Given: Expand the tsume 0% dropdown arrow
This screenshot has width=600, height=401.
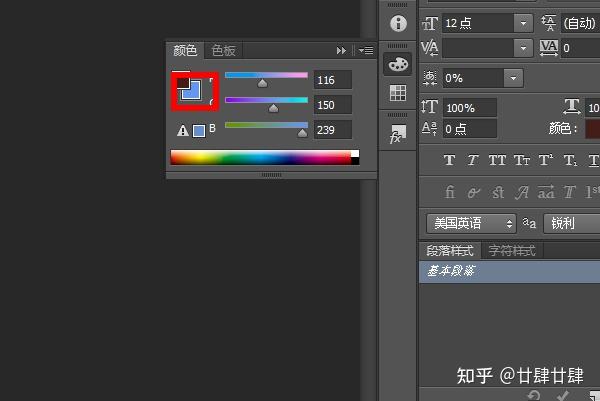Looking at the screenshot, I should 513,78.
